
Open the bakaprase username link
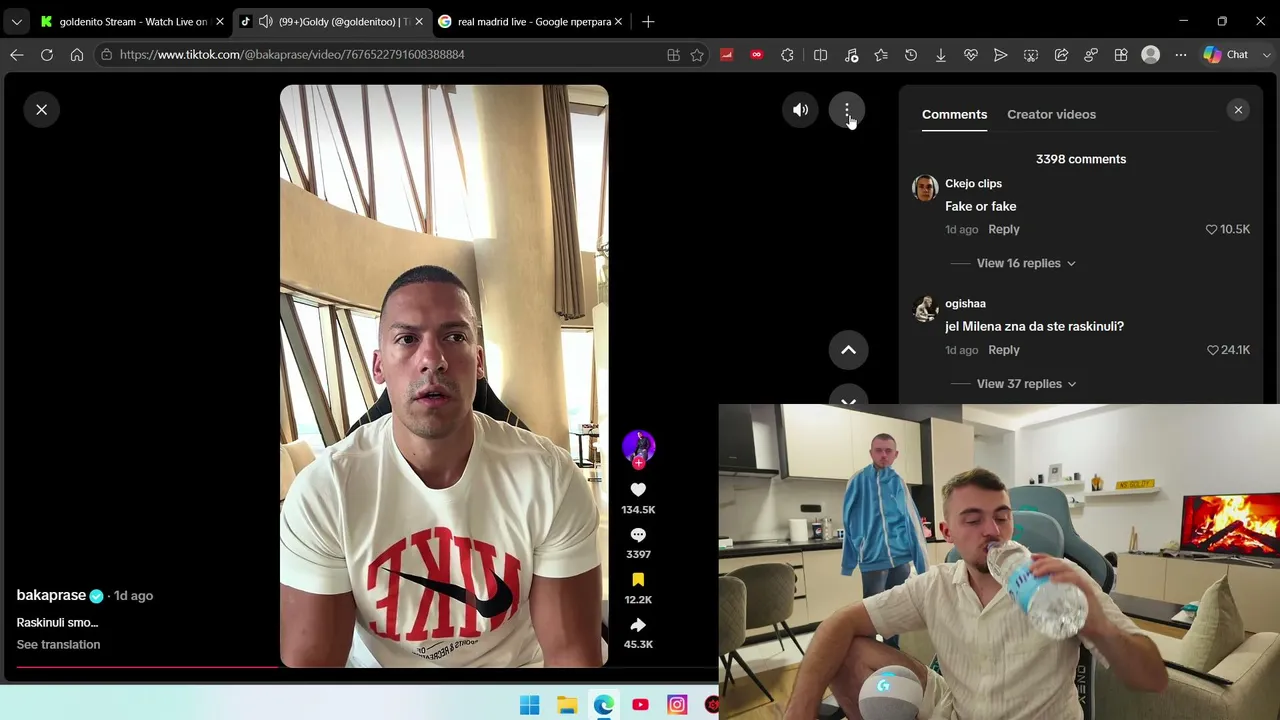click(51, 595)
